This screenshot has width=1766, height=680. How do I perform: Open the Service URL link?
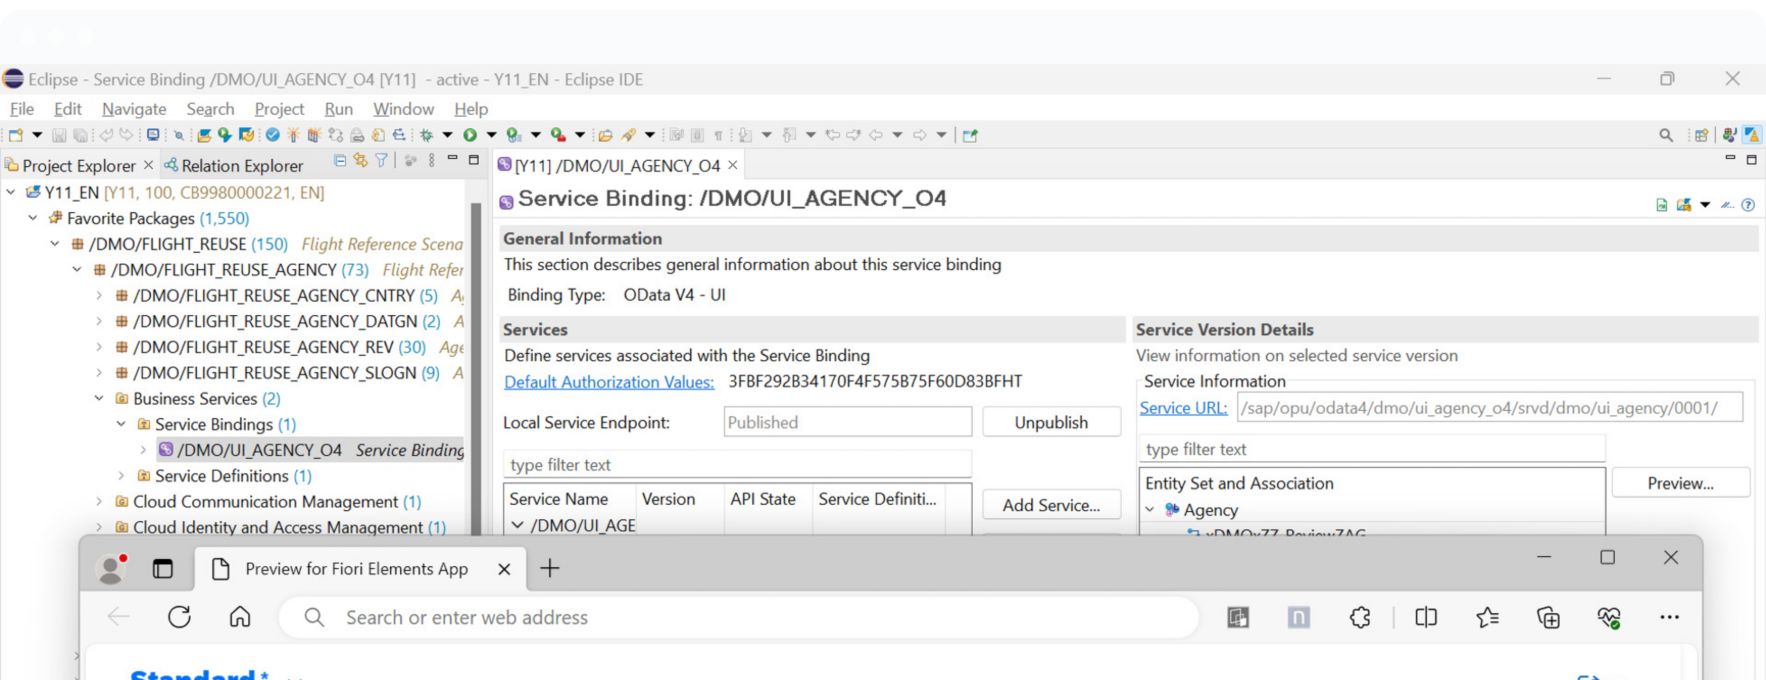pos(1183,408)
